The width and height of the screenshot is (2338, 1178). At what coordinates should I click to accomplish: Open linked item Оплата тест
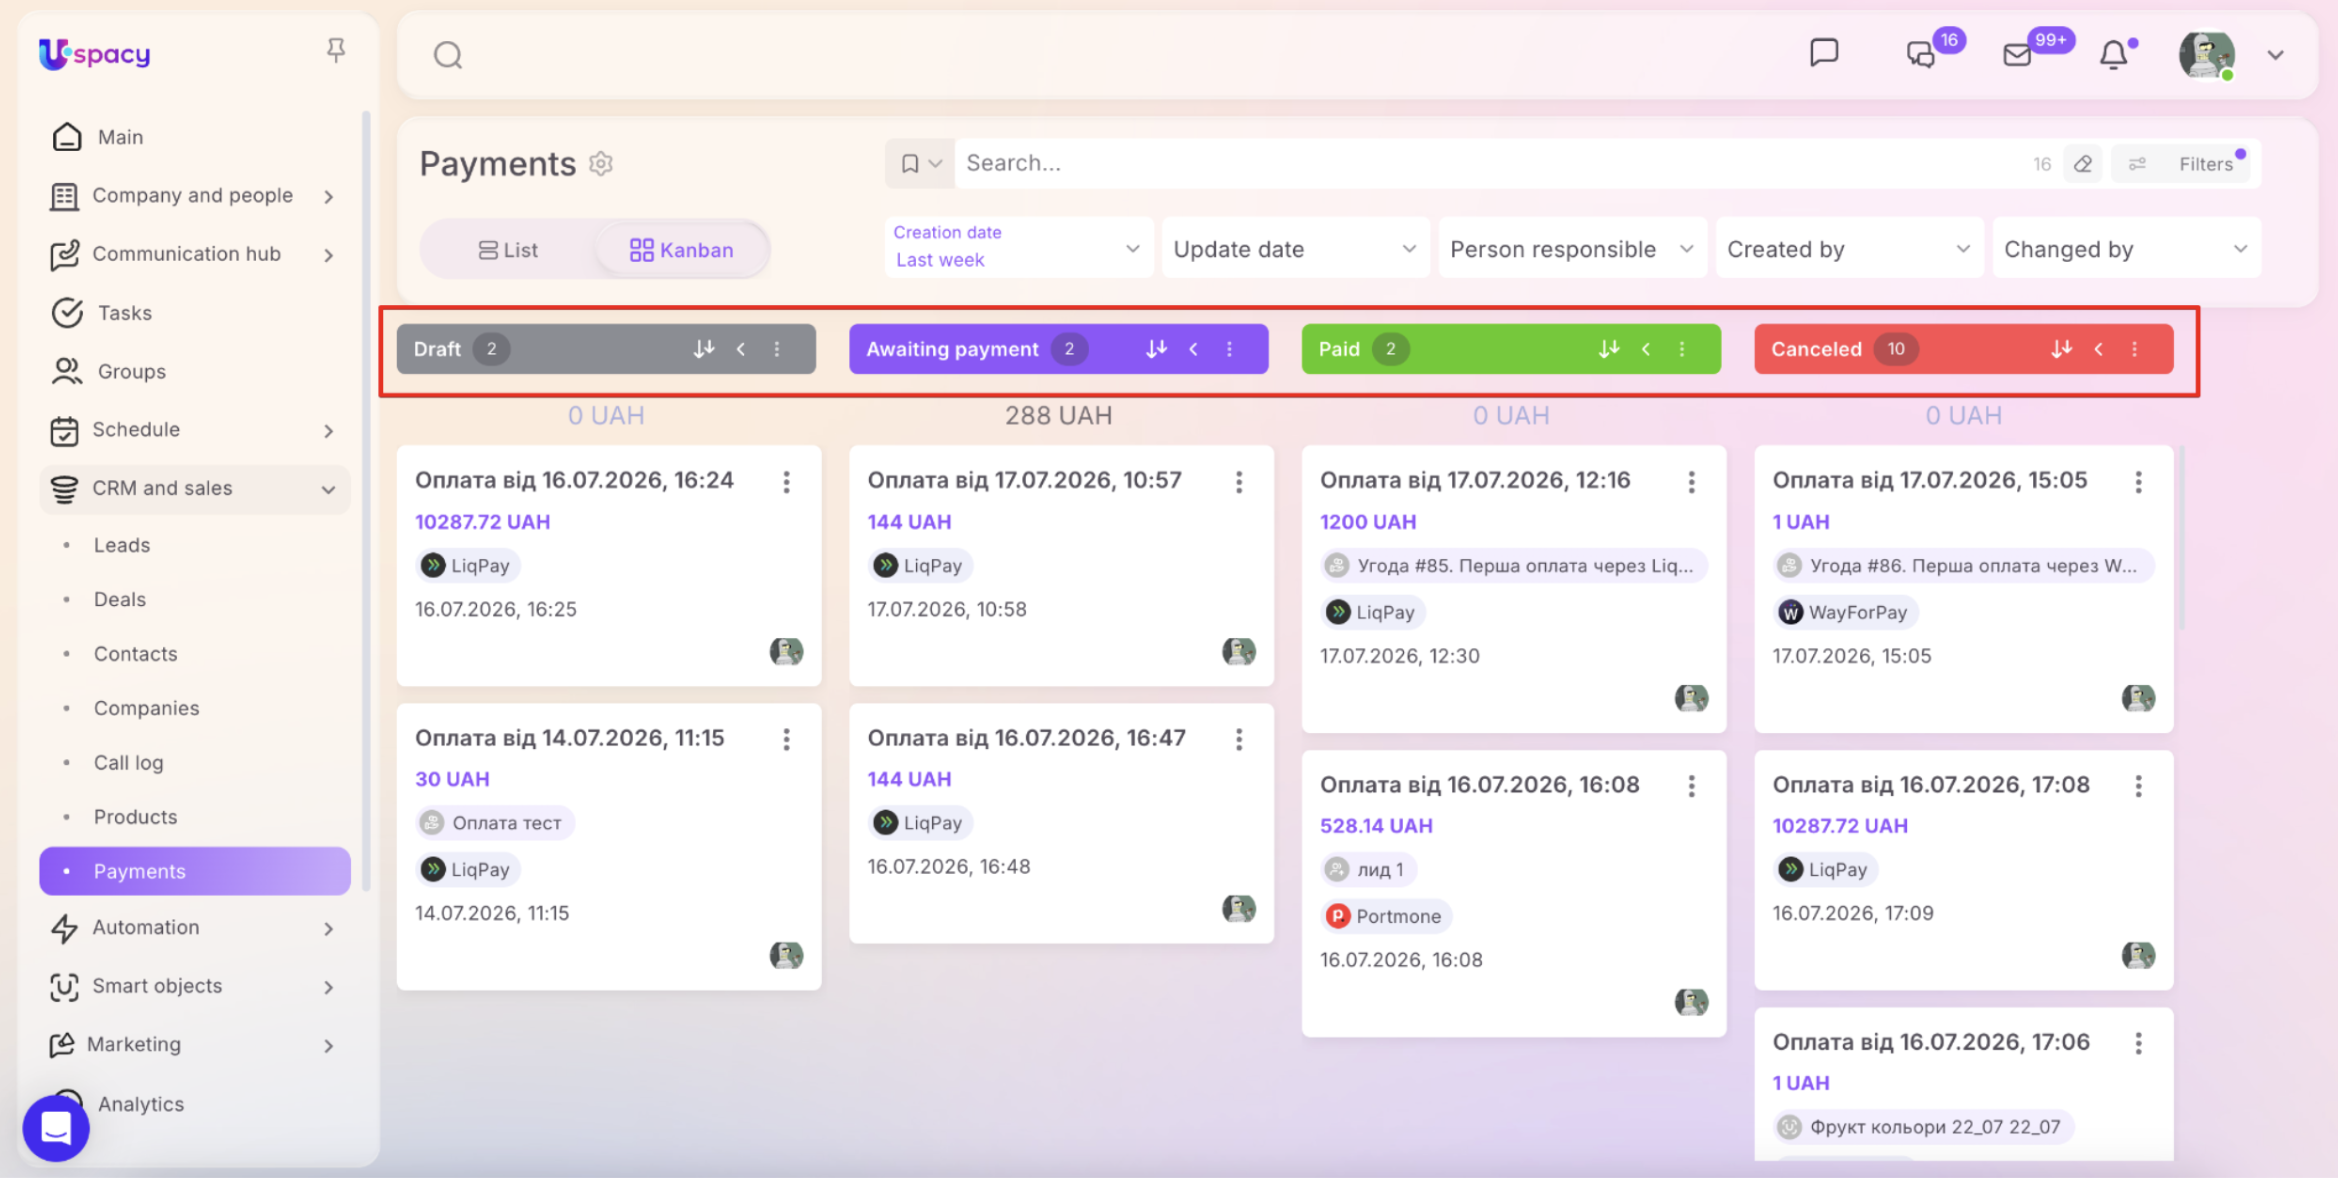click(x=495, y=823)
